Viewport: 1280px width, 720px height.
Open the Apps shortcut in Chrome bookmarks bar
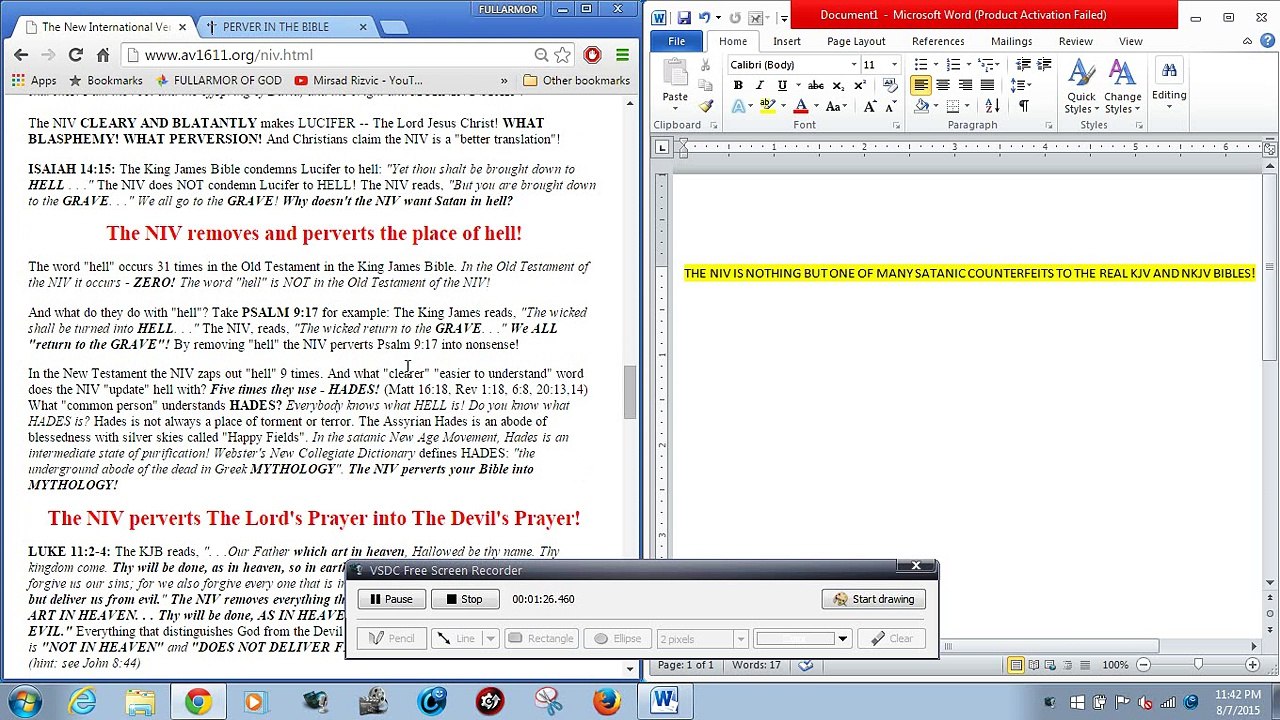tap(34, 80)
